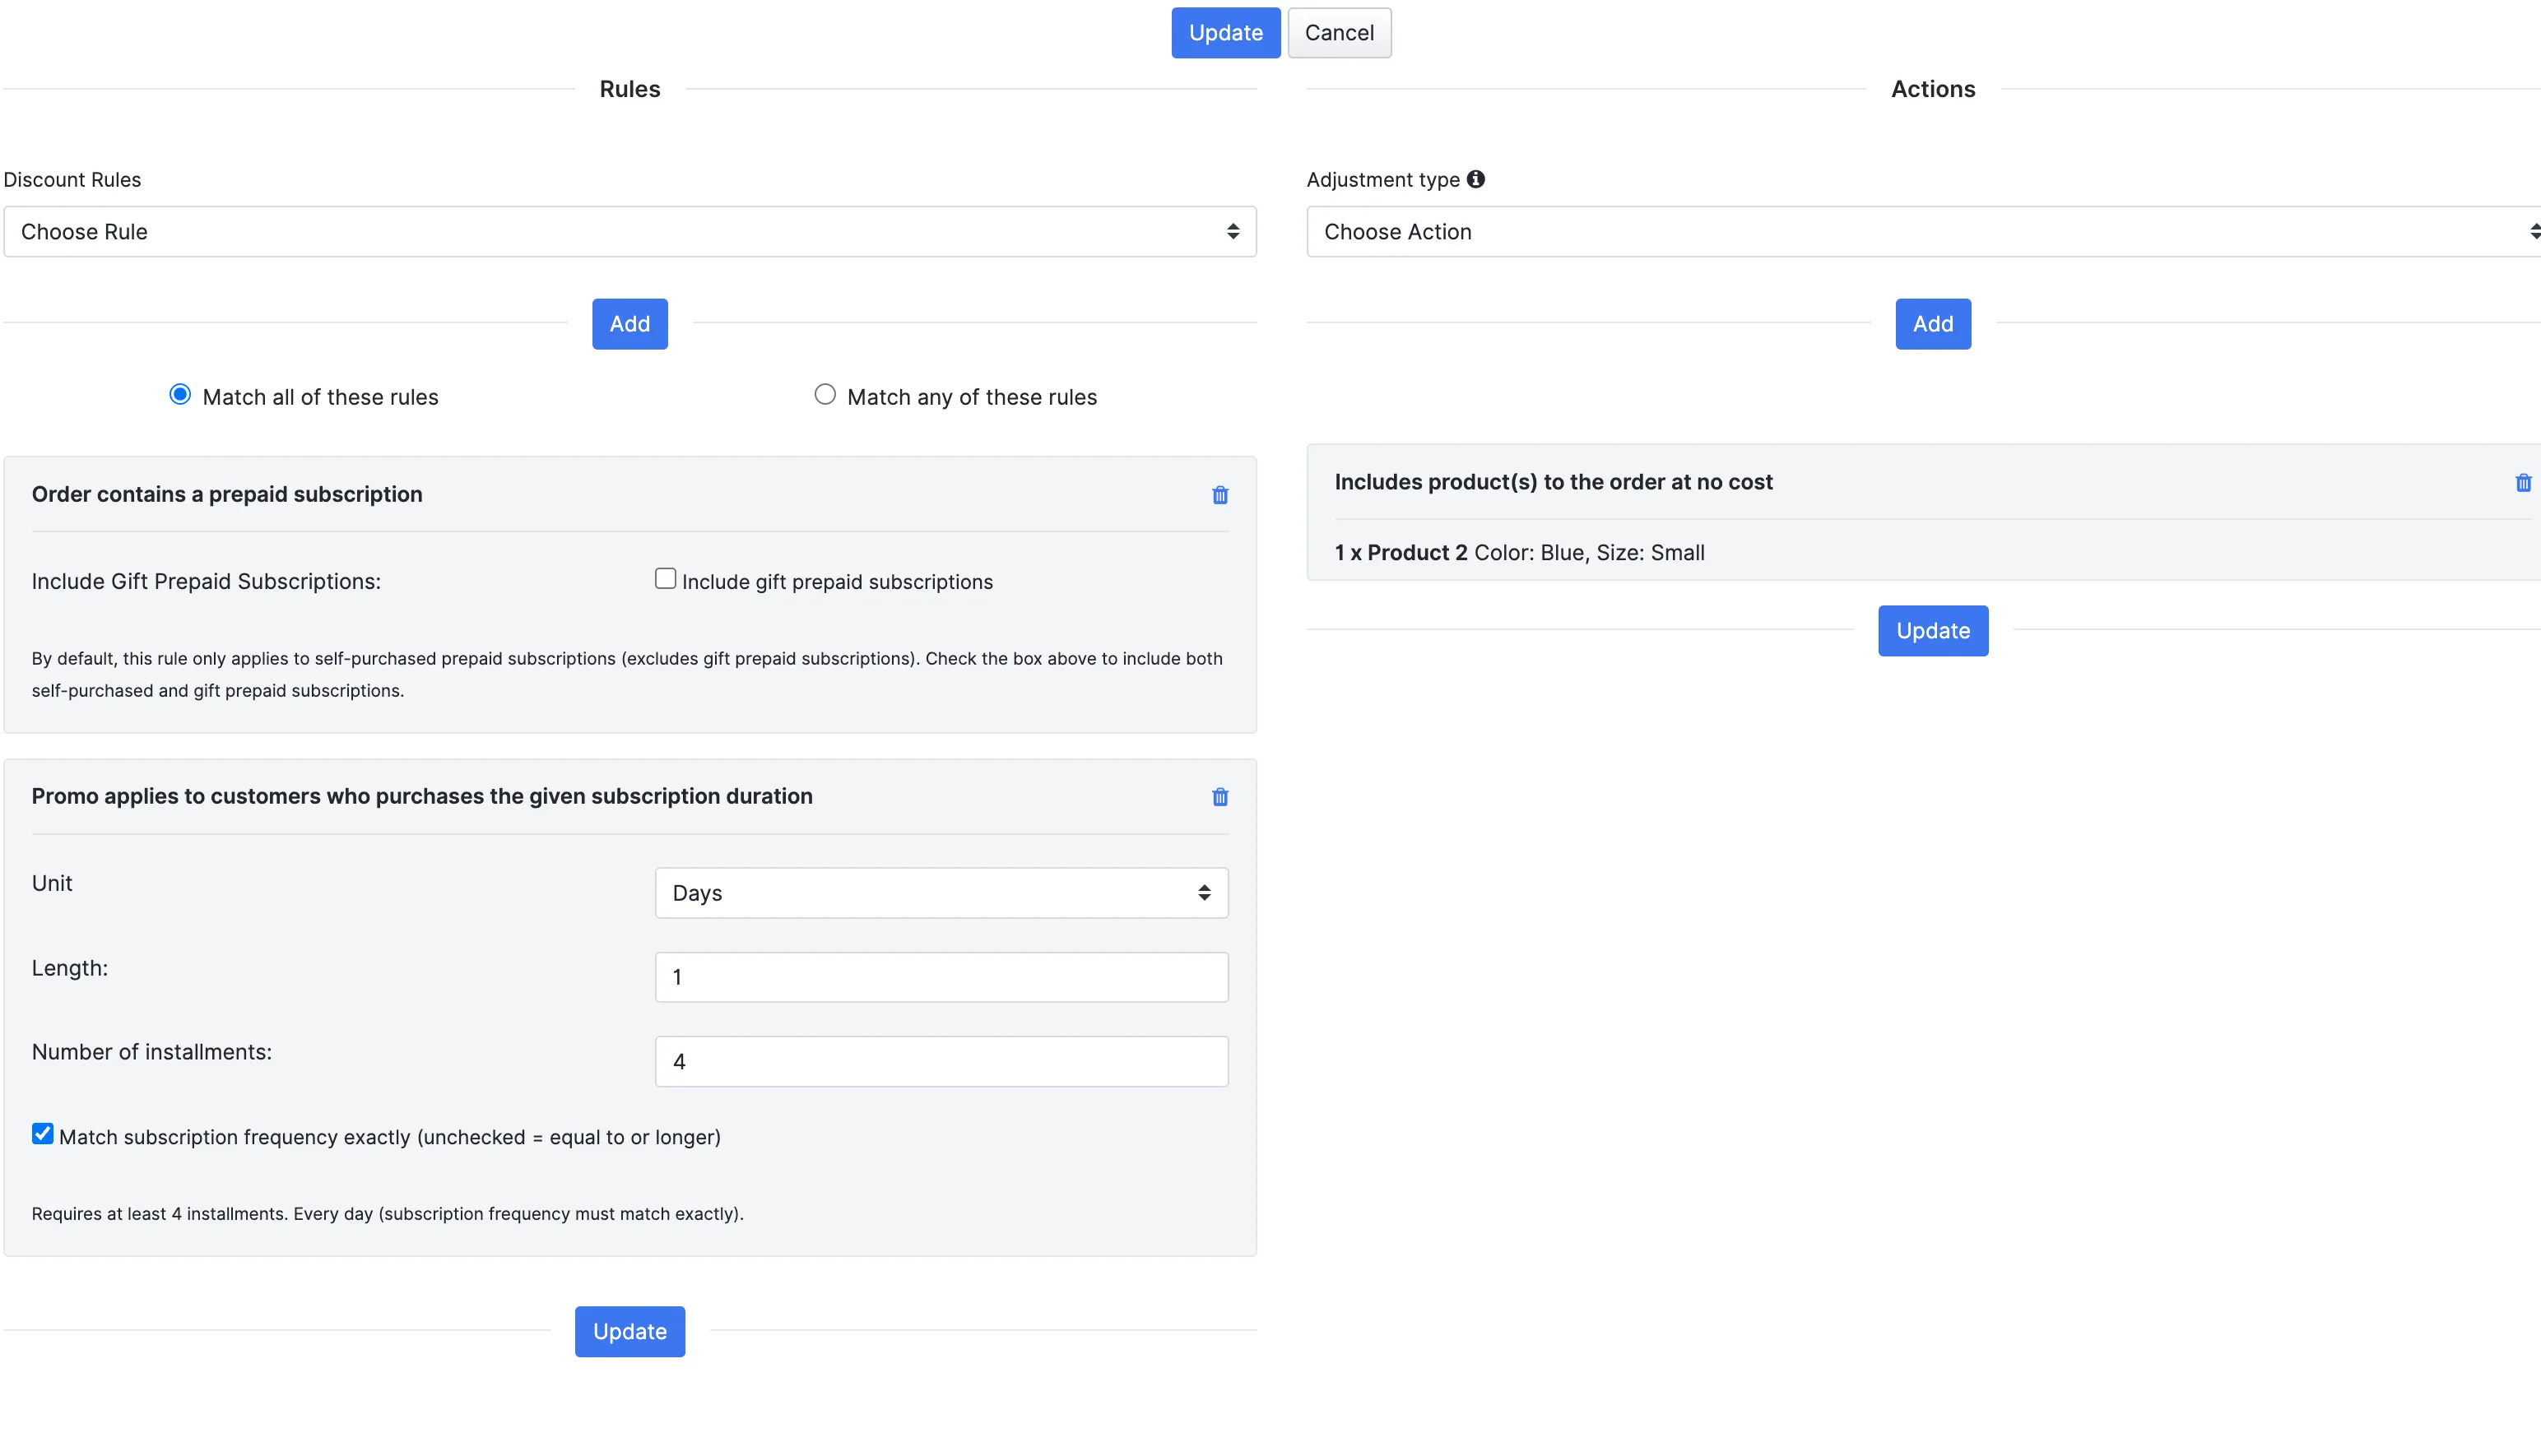Click Update below the actions list
Screen dimensions: 2541x1456
1932,631
